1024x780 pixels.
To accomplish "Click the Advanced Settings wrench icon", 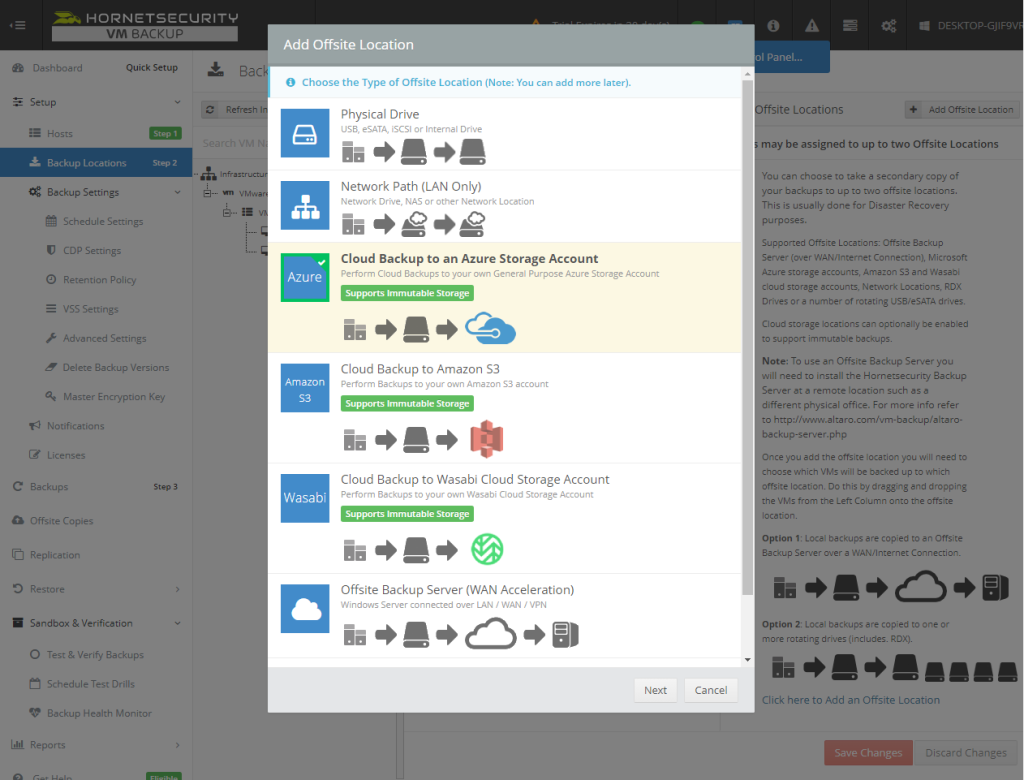I will pos(51,338).
